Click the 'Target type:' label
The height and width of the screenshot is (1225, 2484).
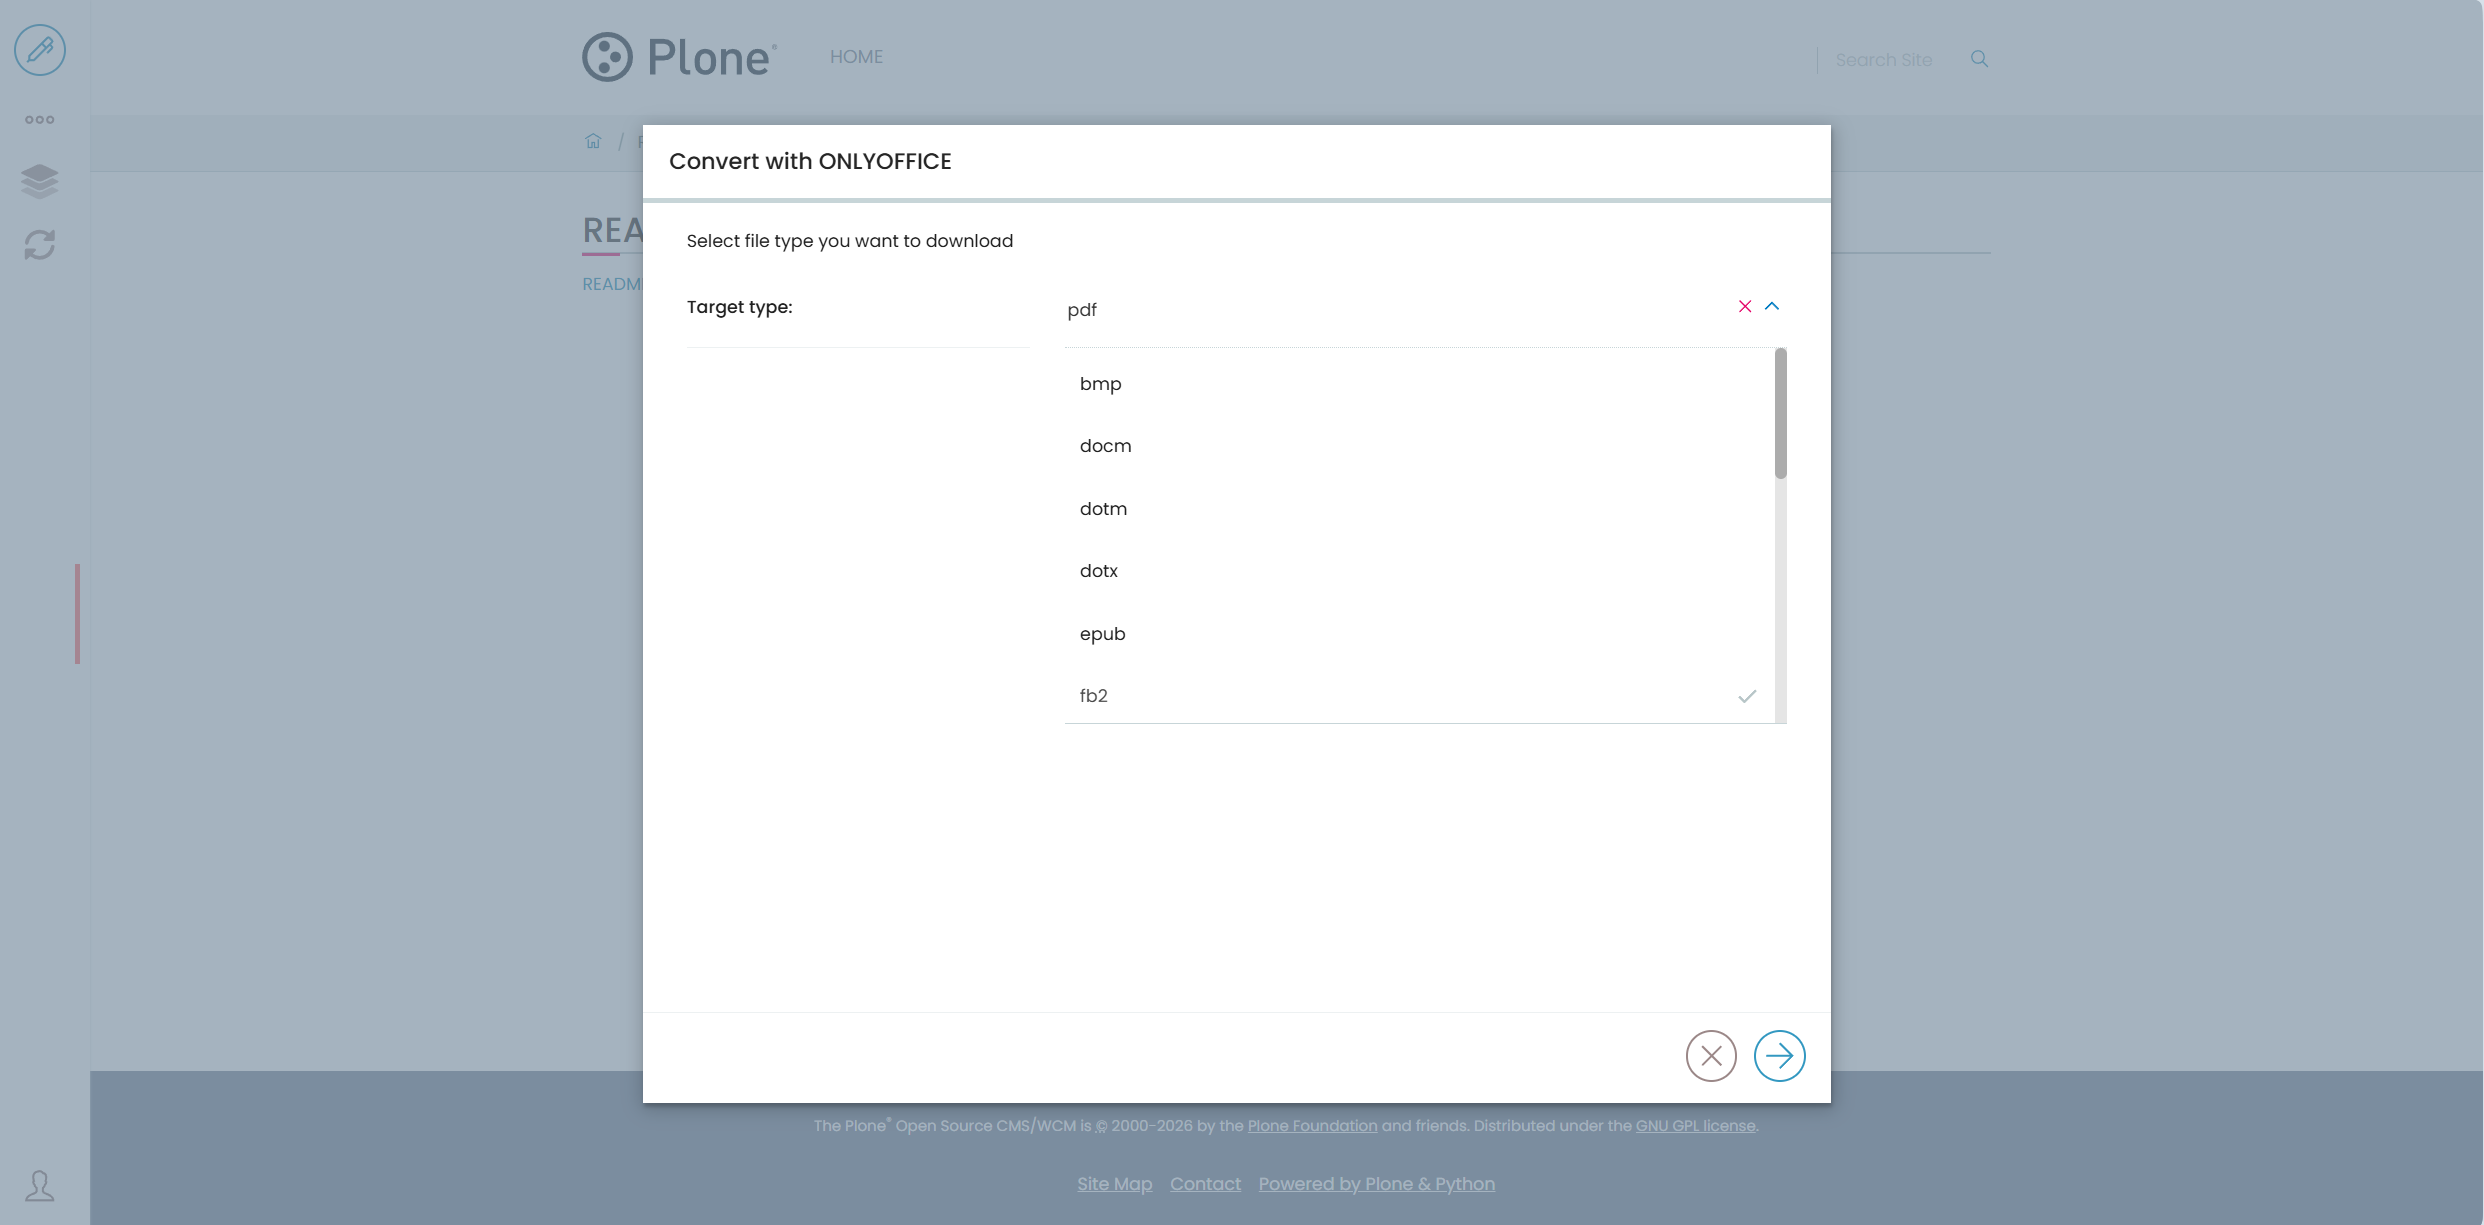click(739, 307)
